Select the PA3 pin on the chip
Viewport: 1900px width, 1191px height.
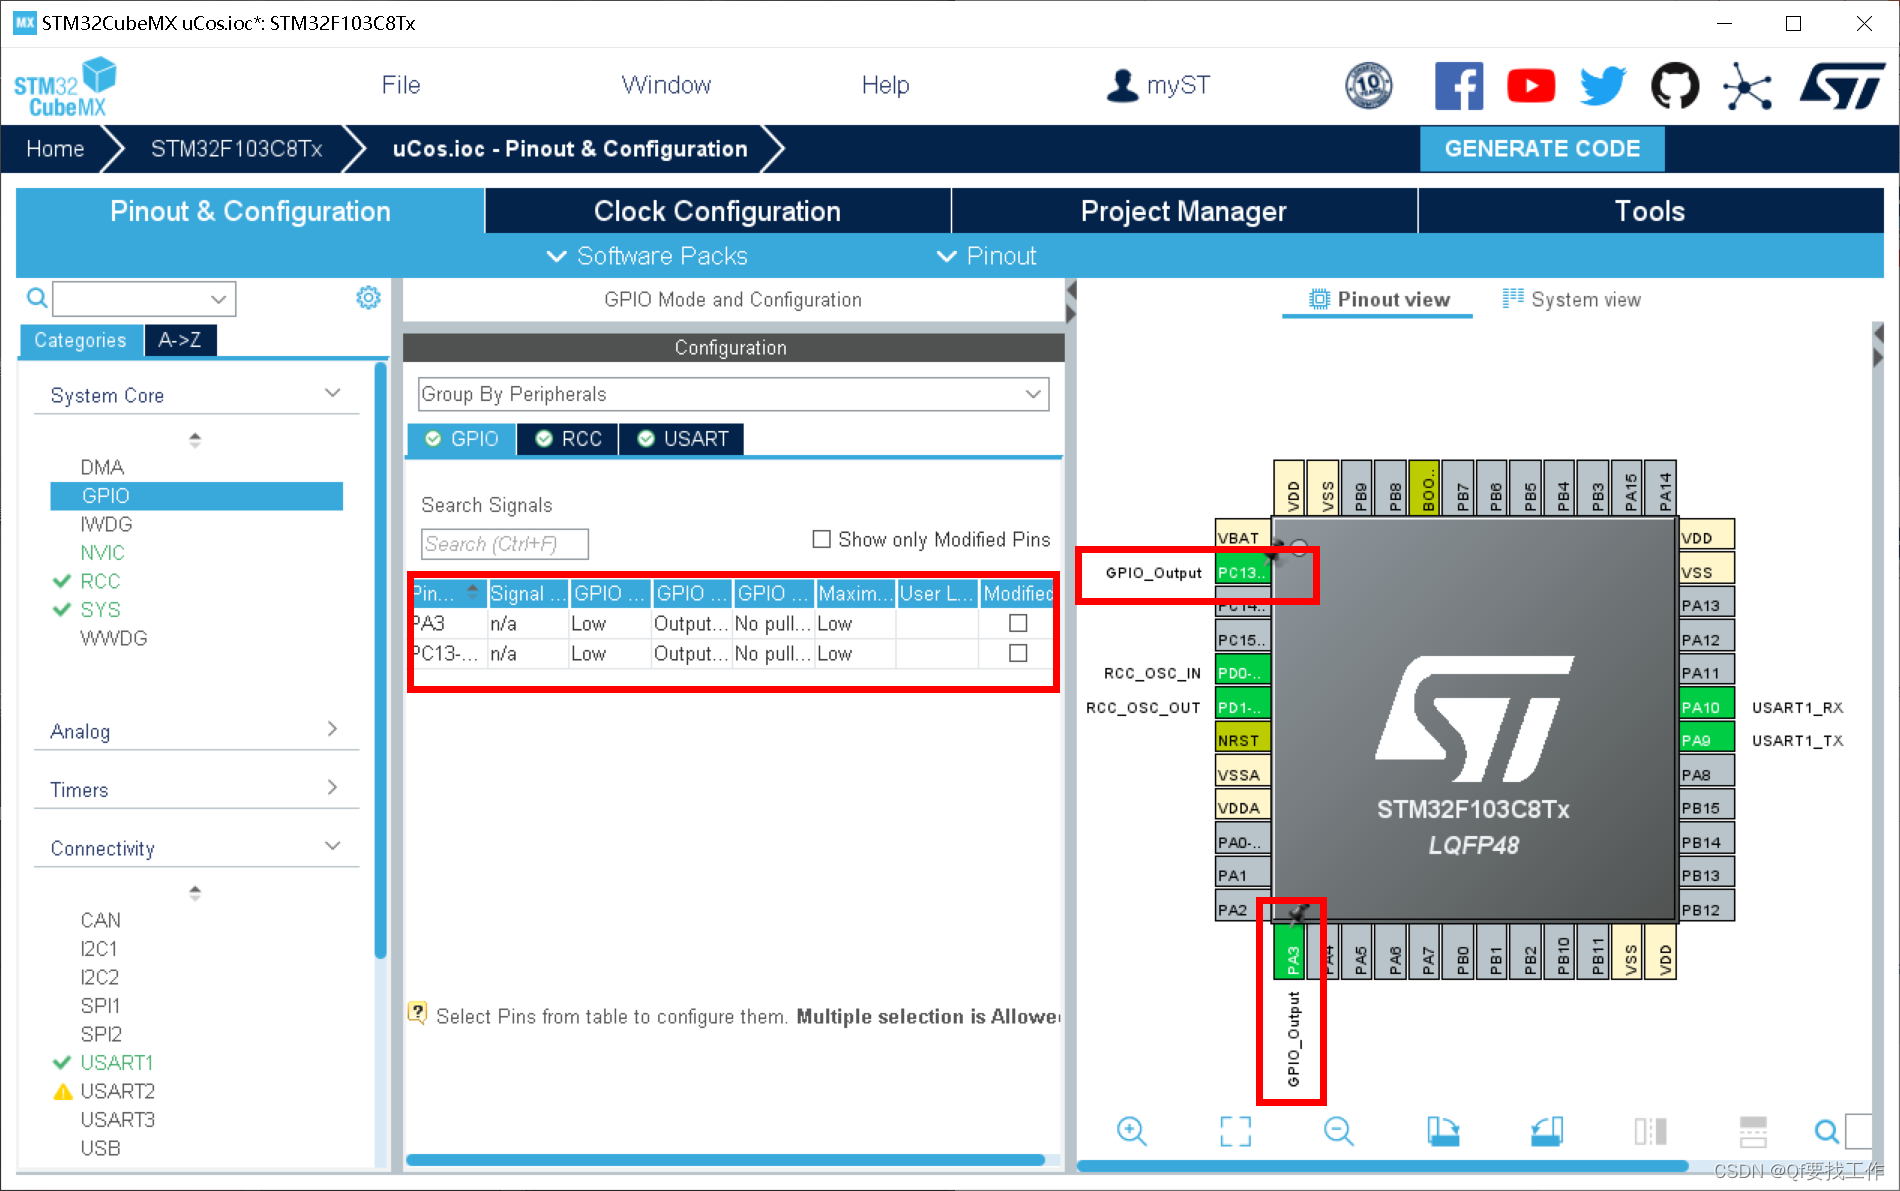pyautogui.click(x=1291, y=952)
